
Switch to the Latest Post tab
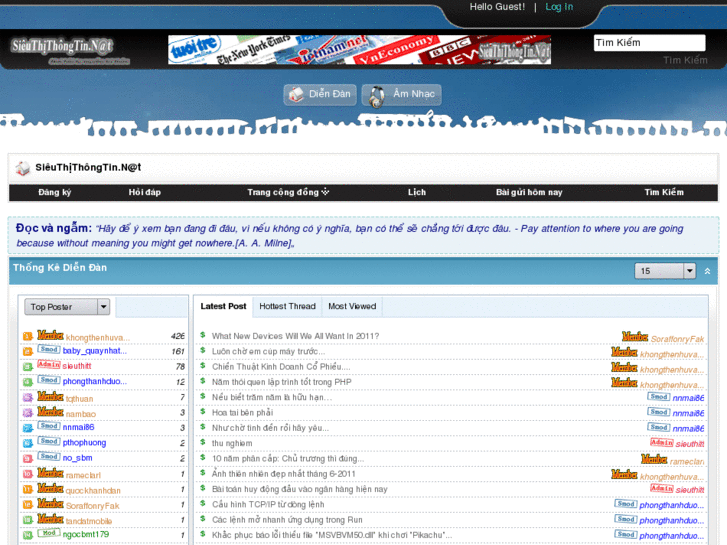pos(223,306)
